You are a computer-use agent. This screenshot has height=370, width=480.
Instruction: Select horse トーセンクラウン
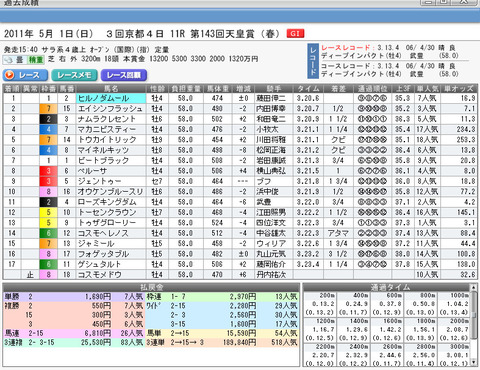coord(111,212)
